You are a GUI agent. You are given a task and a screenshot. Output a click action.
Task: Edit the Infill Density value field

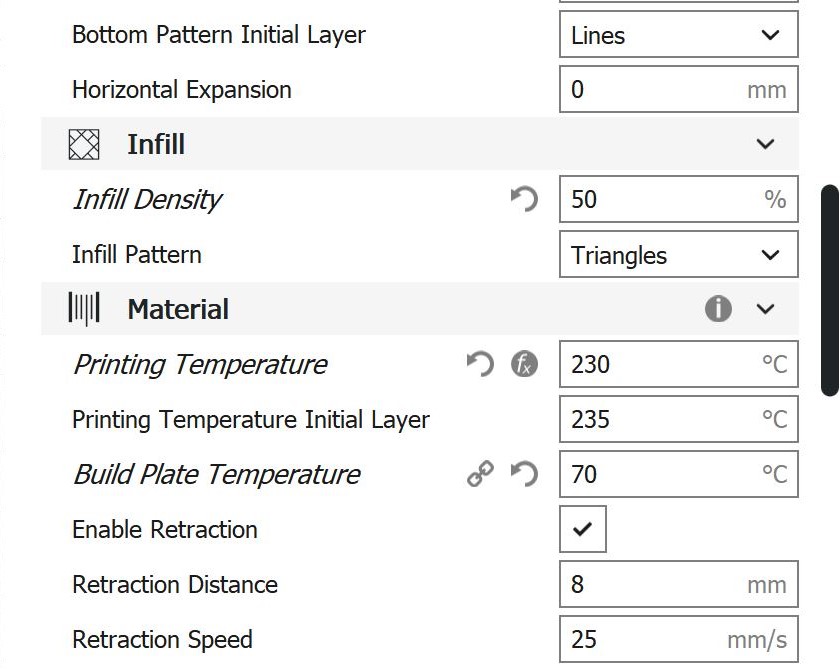[660, 199]
